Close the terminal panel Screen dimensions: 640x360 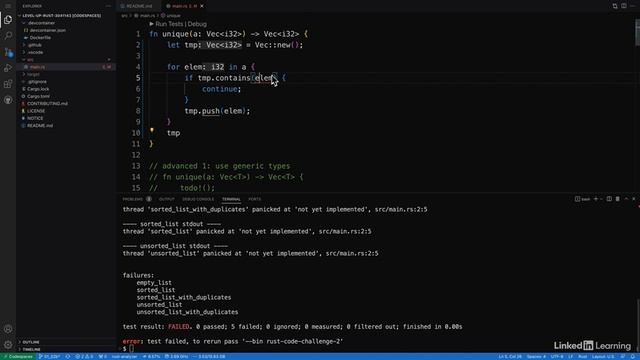pyautogui.click(x=634, y=199)
